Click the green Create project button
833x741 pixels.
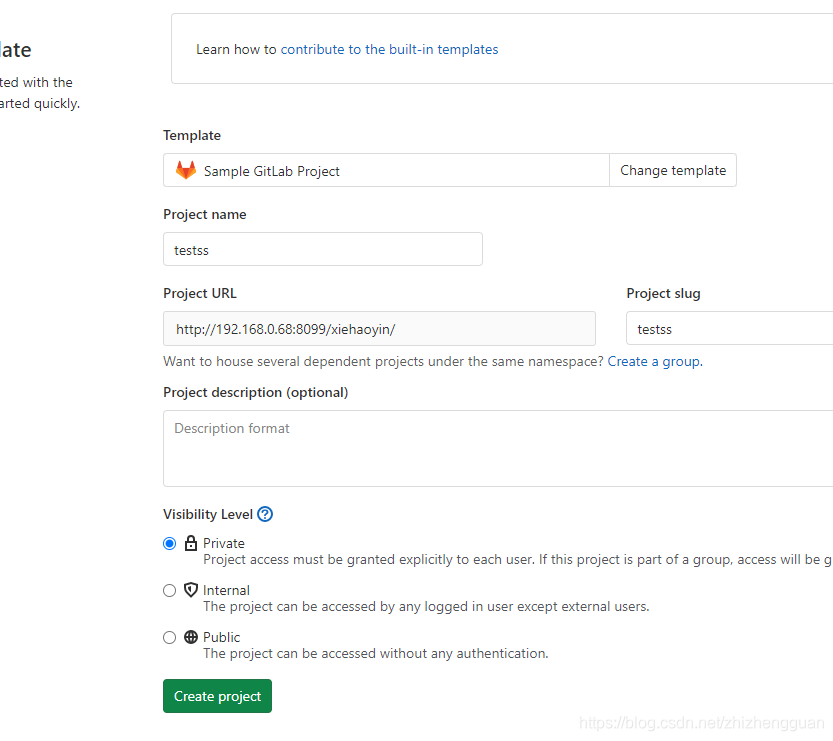[217, 696]
